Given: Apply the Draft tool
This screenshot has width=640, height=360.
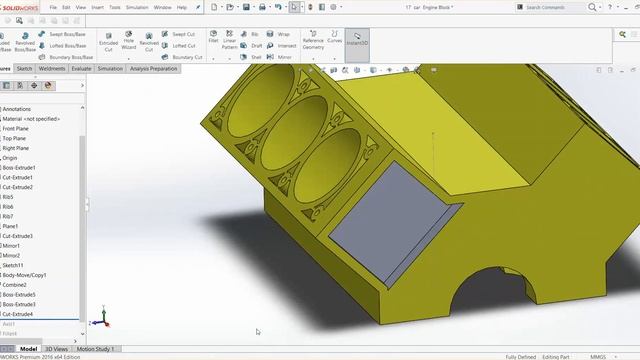Looking at the screenshot, I should pyautogui.click(x=251, y=46).
